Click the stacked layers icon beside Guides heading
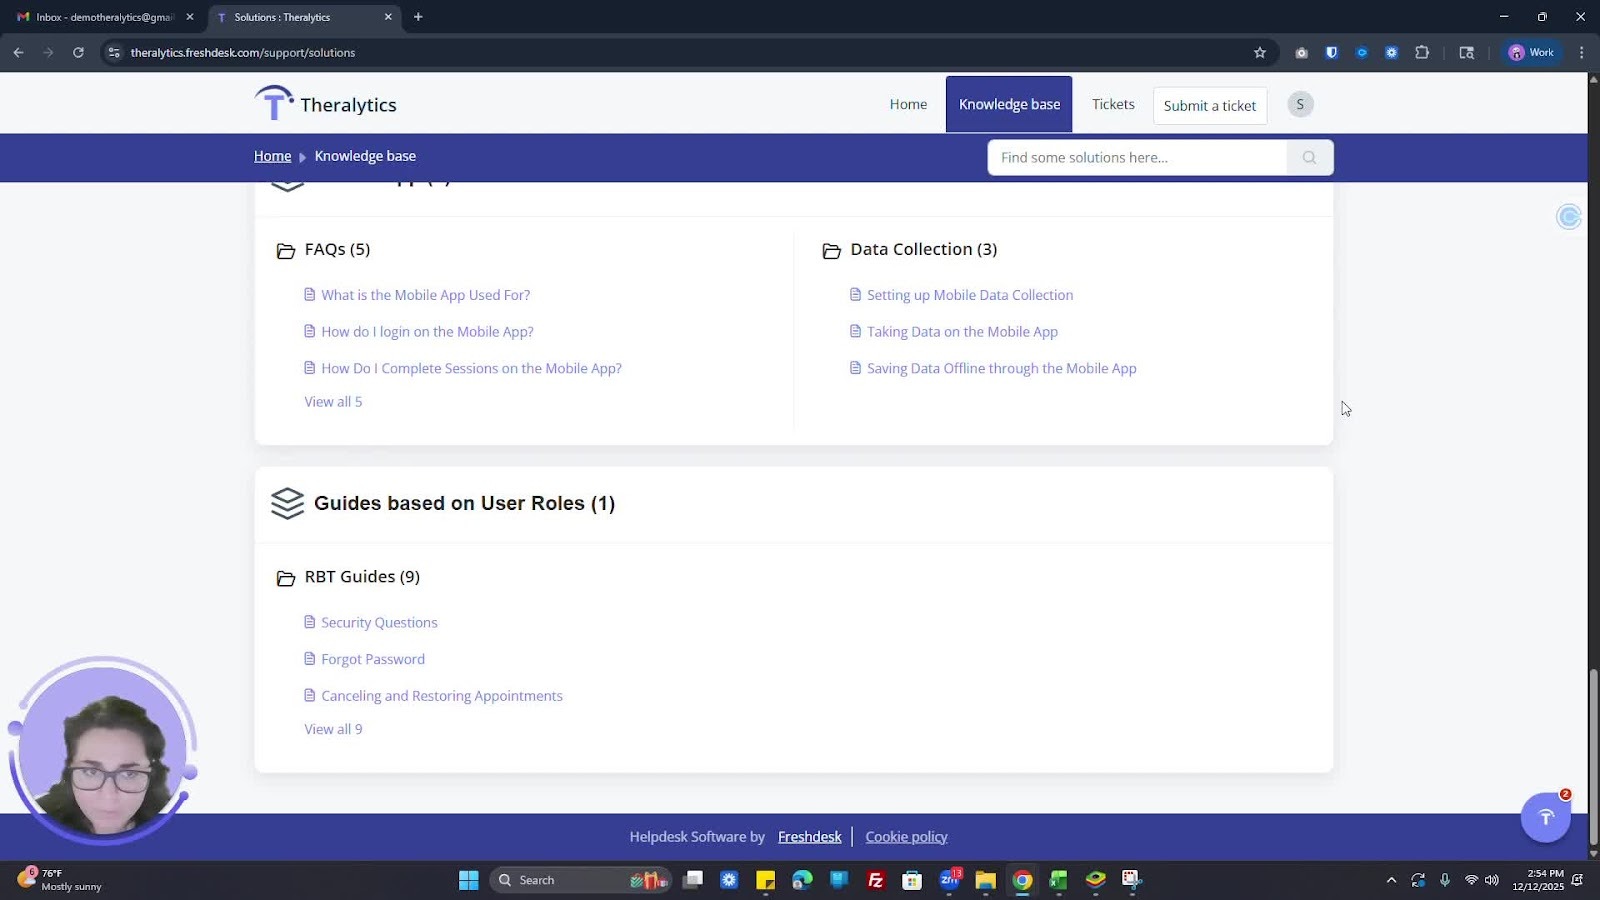 click(x=287, y=503)
